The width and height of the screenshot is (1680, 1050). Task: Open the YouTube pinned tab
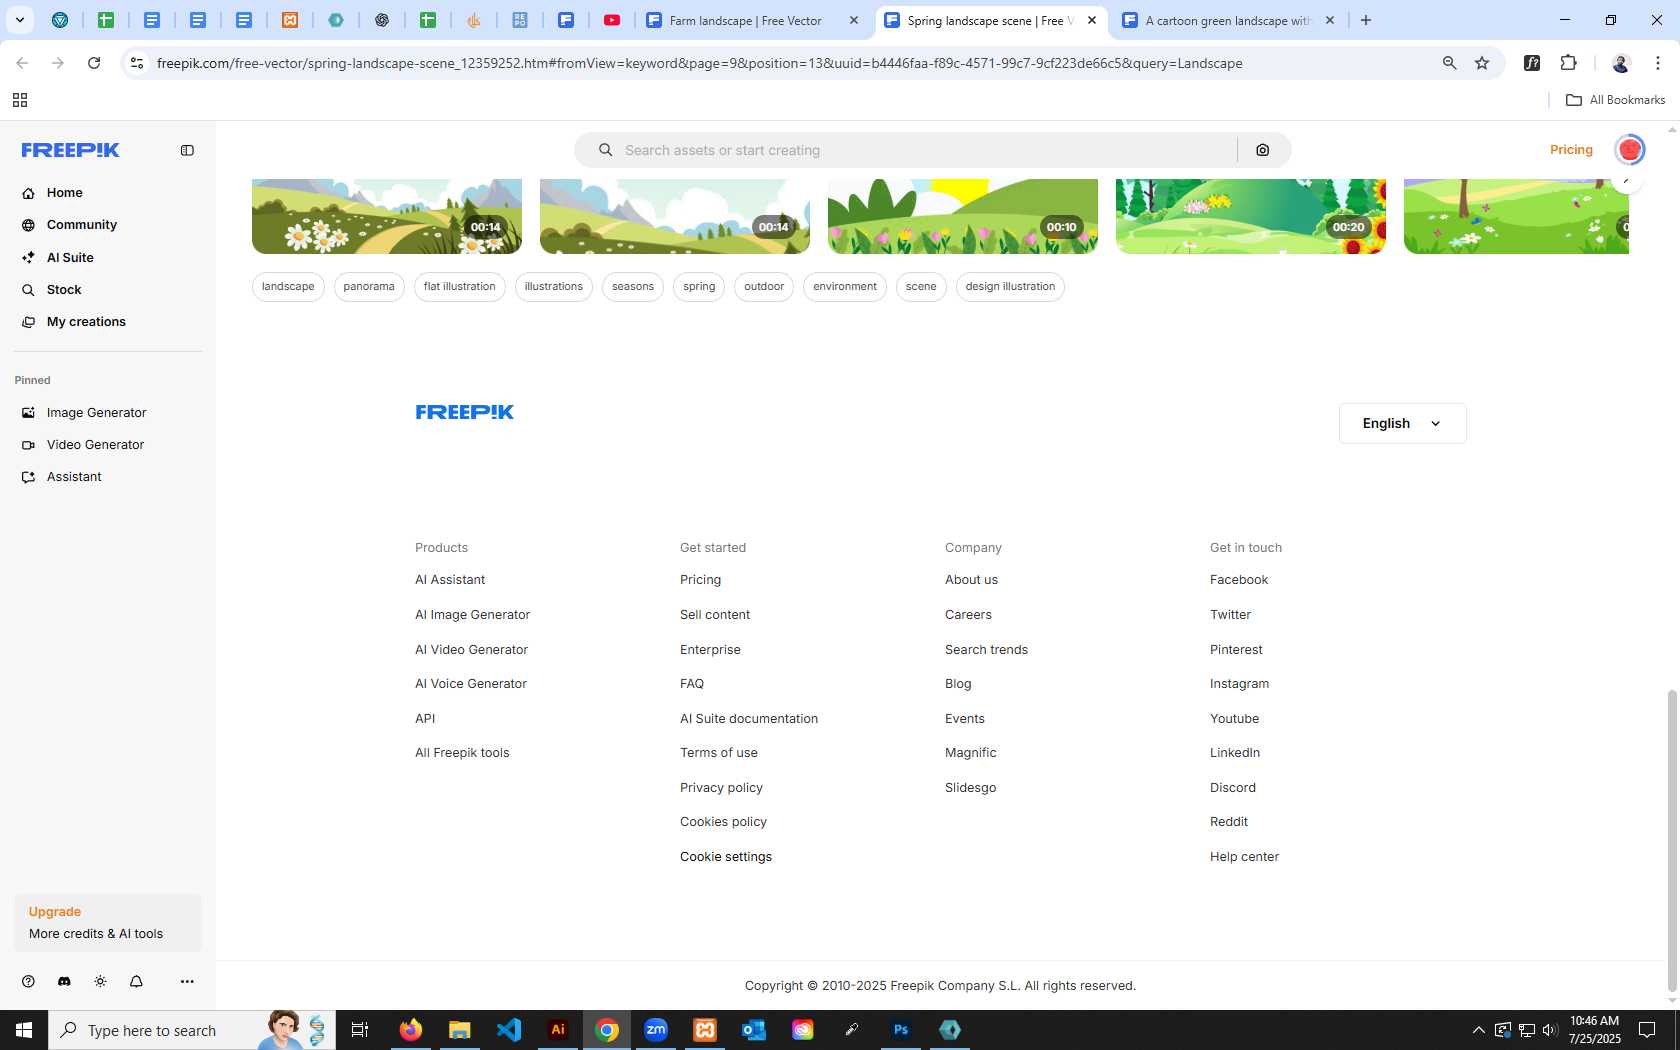tap(612, 20)
